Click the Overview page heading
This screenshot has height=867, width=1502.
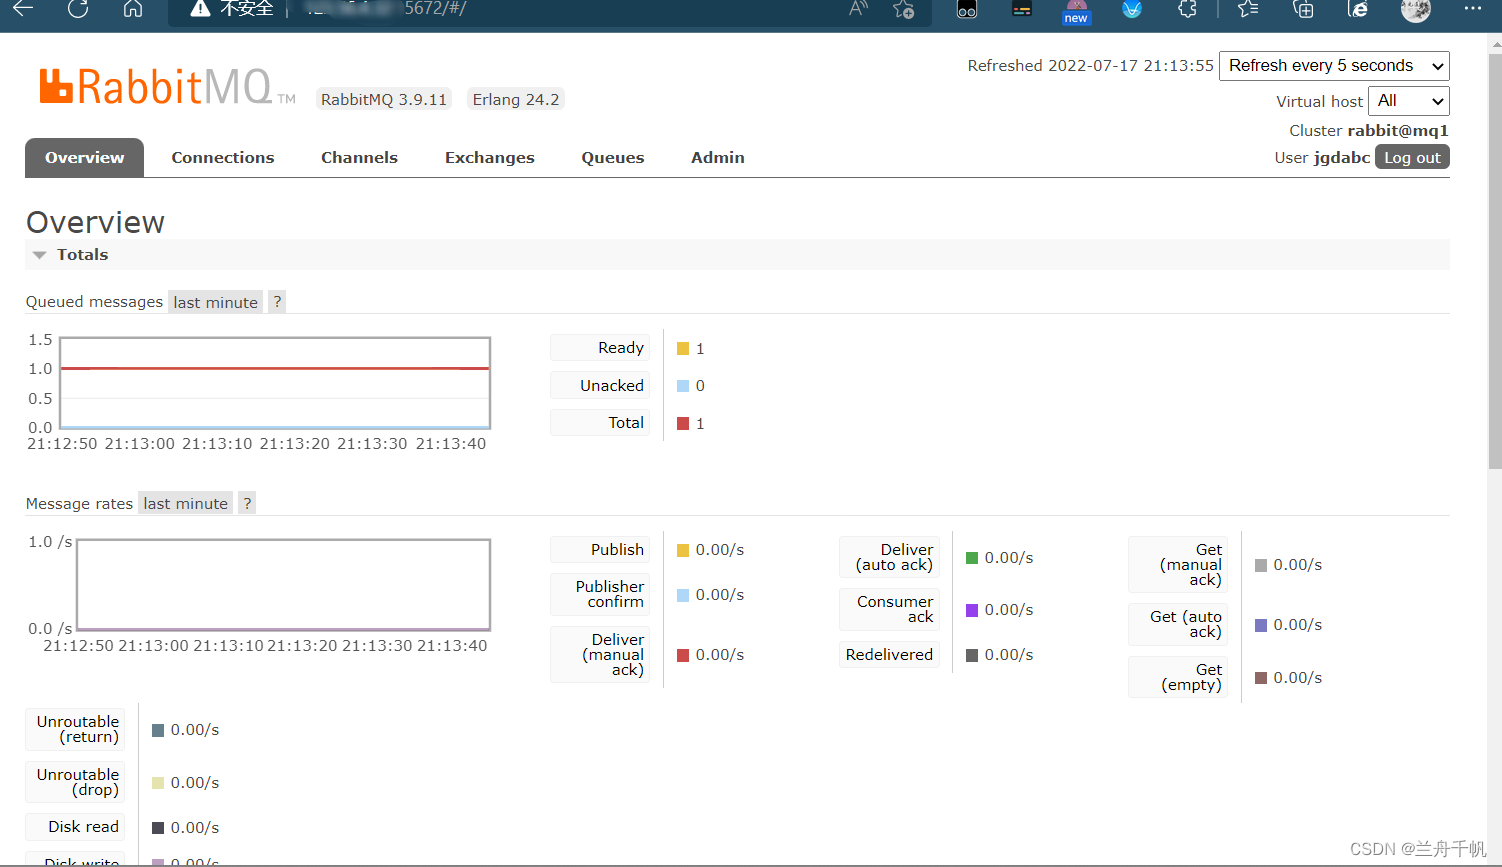point(95,222)
